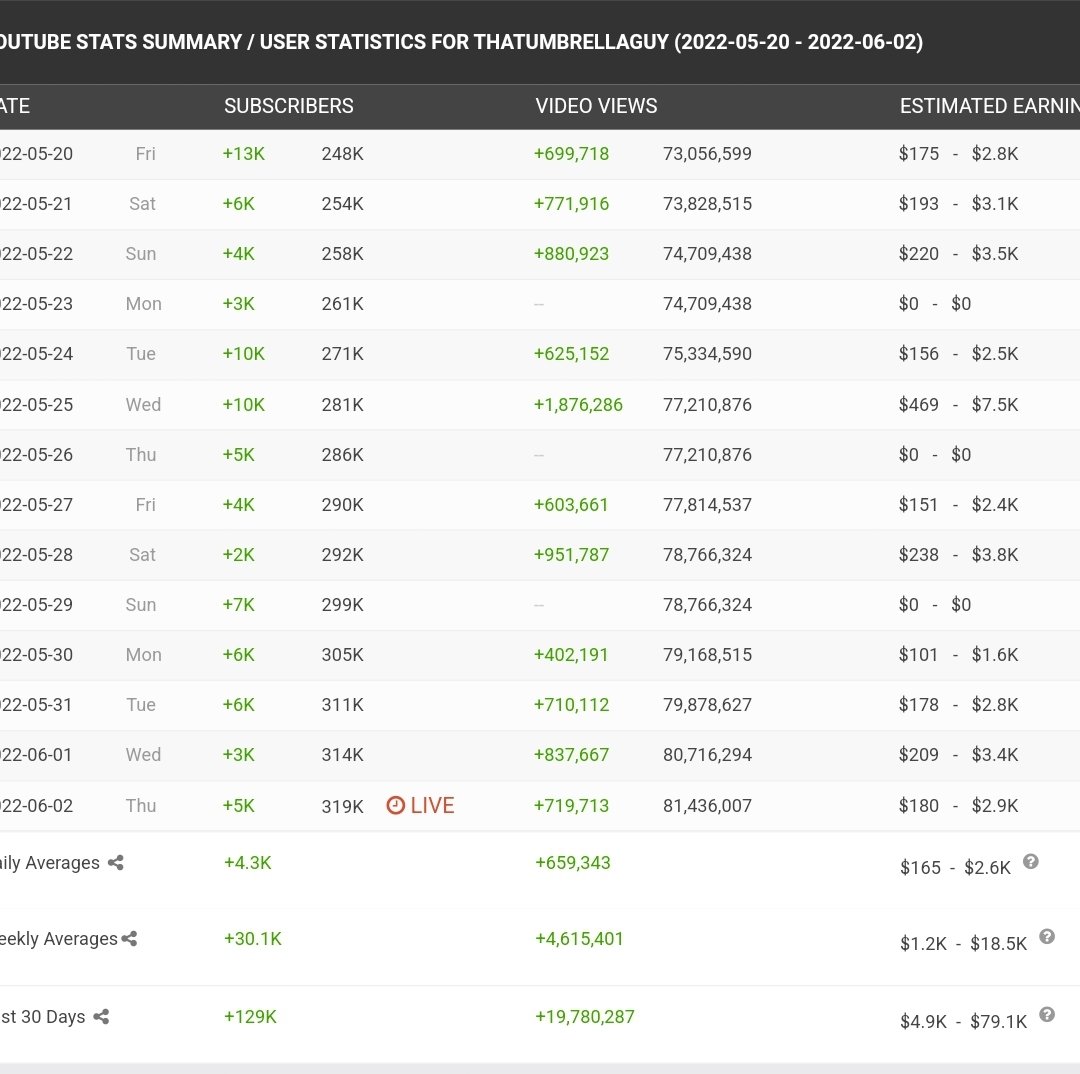Image resolution: width=1080 pixels, height=1074 pixels.
Task: Click 73,056,599 total views value
Action: (x=707, y=154)
